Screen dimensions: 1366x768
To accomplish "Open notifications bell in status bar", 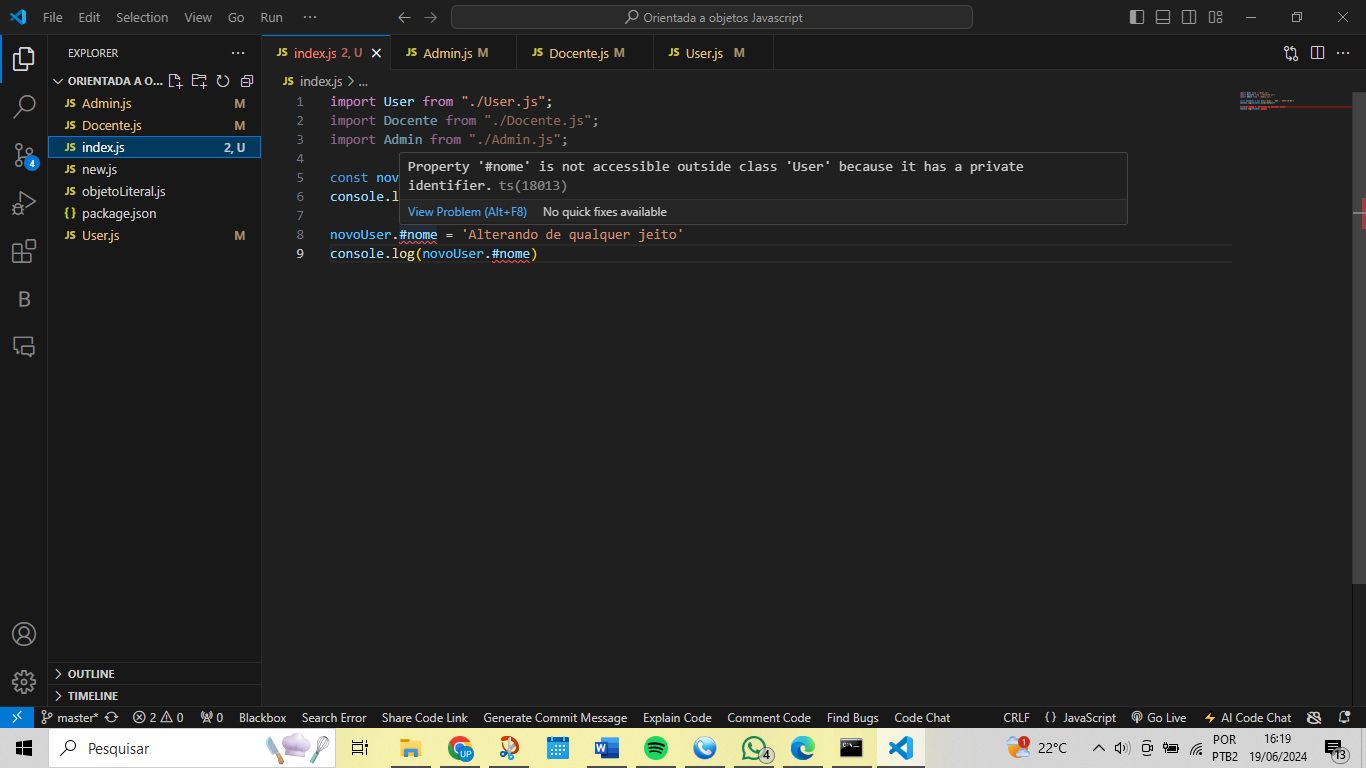I will (1344, 718).
